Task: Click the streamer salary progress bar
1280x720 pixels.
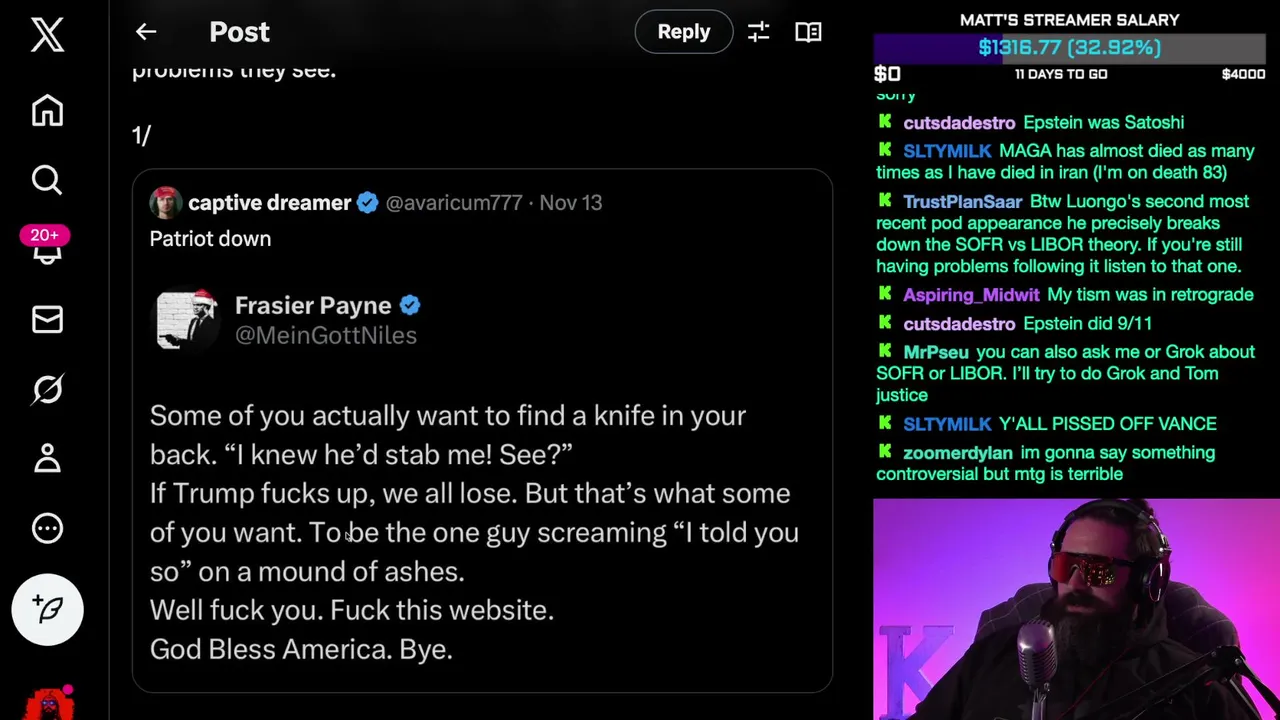Action: point(1069,48)
